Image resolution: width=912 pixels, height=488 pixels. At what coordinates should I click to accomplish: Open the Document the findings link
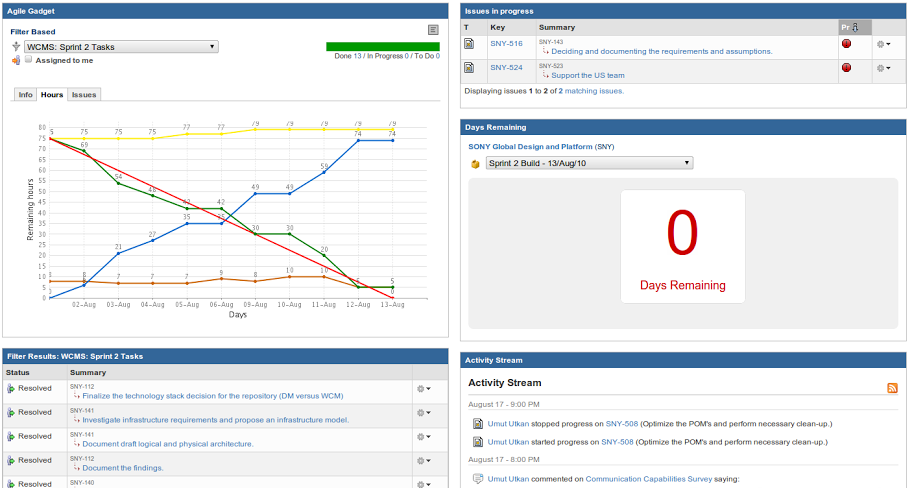(x=123, y=467)
